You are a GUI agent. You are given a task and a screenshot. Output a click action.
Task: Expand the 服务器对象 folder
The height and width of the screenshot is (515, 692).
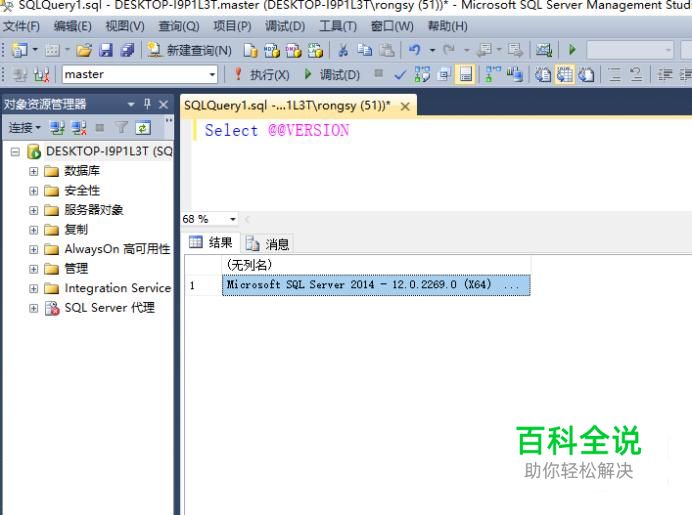pyautogui.click(x=34, y=210)
